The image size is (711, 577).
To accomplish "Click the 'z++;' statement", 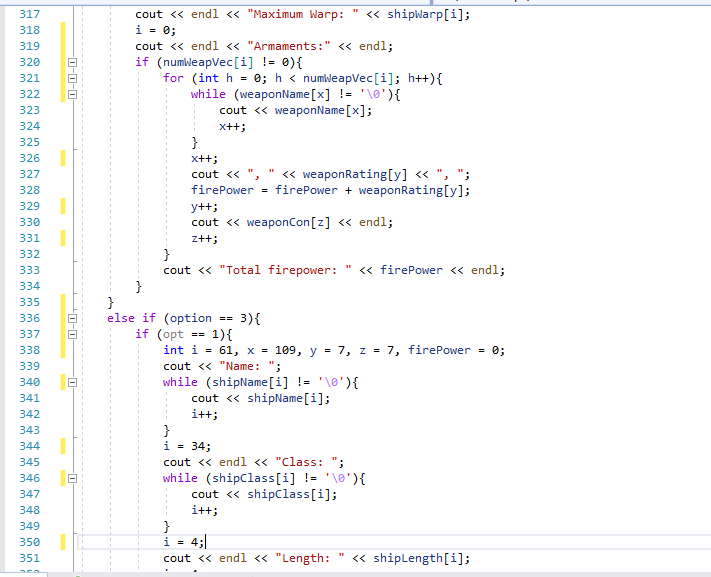I will point(205,238).
